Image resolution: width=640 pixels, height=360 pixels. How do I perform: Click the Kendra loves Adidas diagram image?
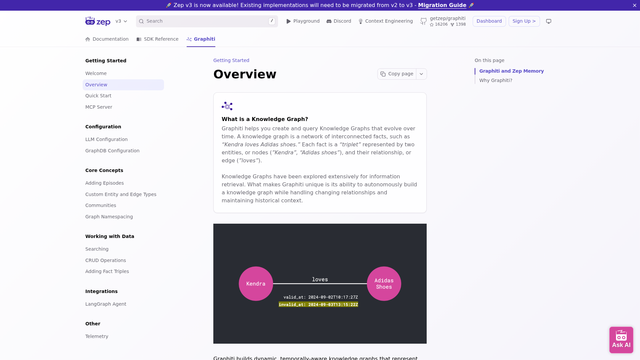(x=320, y=284)
